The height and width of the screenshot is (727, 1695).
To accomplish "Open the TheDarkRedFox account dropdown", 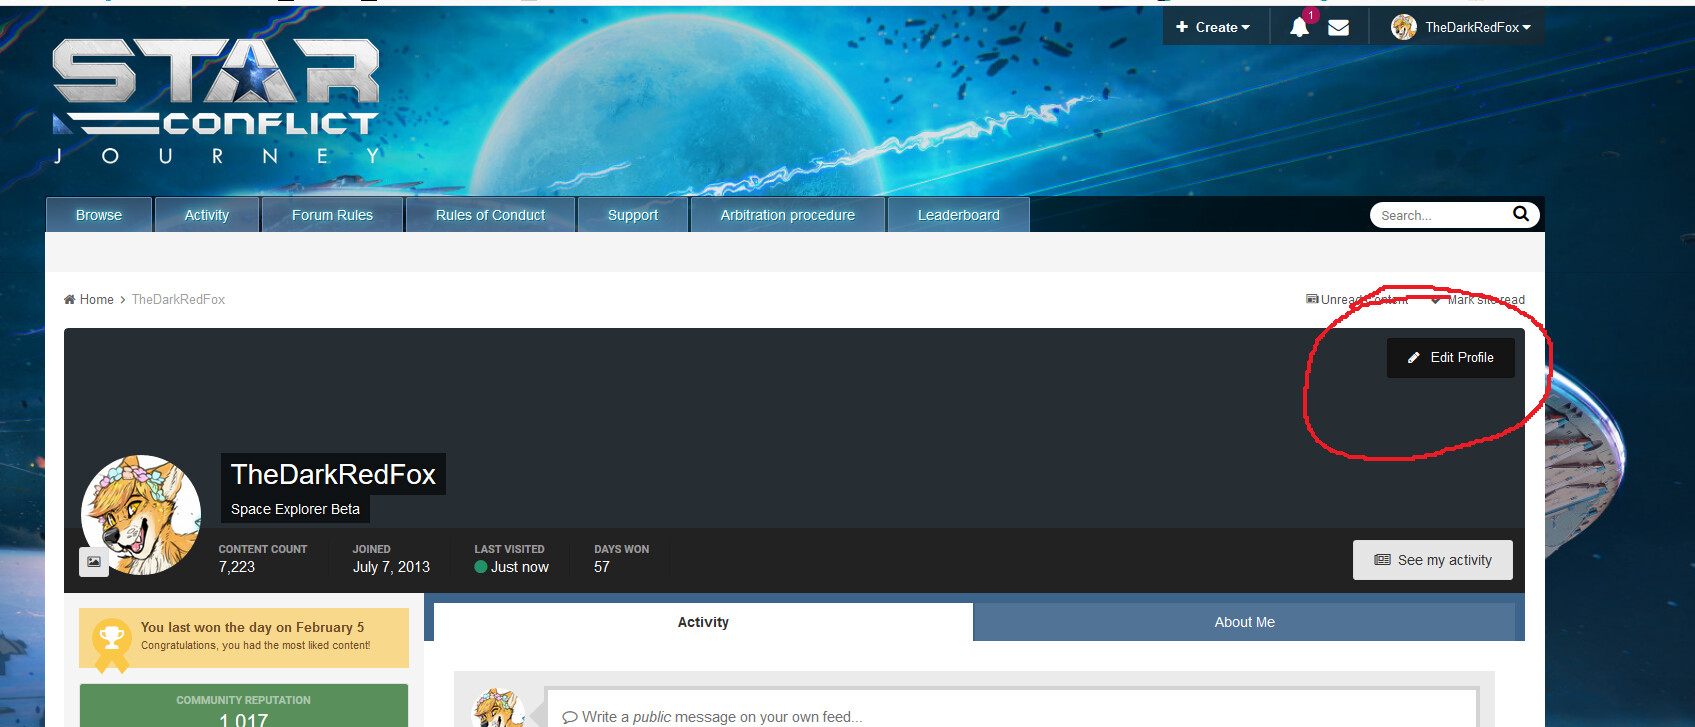I will [1477, 28].
